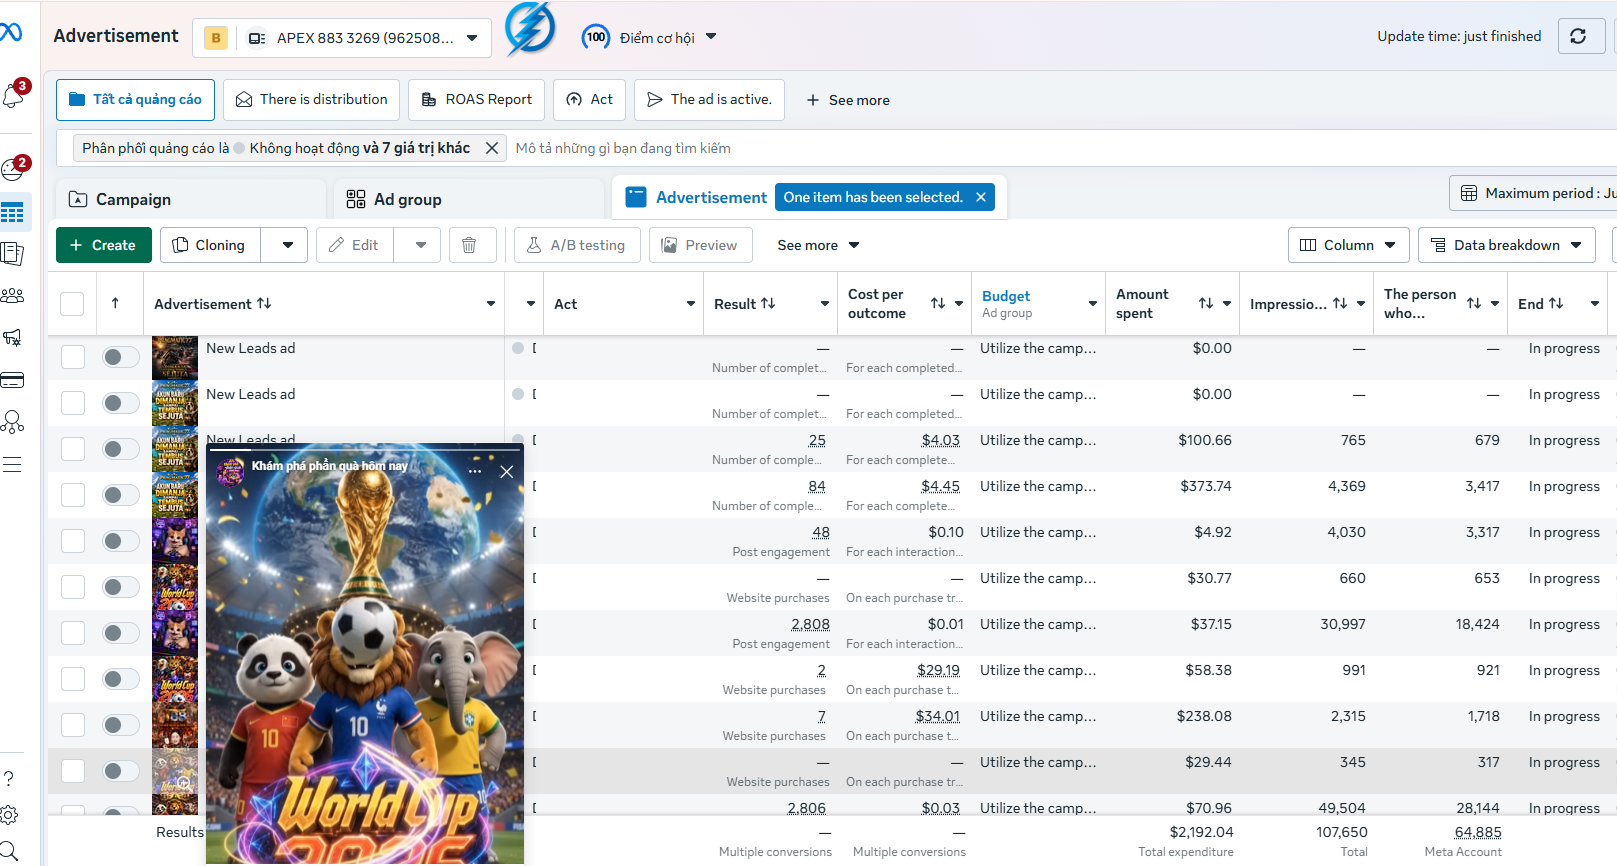Open the megaphone advertising sidebar icon
This screenshot has height=866, width=1617.
click(13, 338)
